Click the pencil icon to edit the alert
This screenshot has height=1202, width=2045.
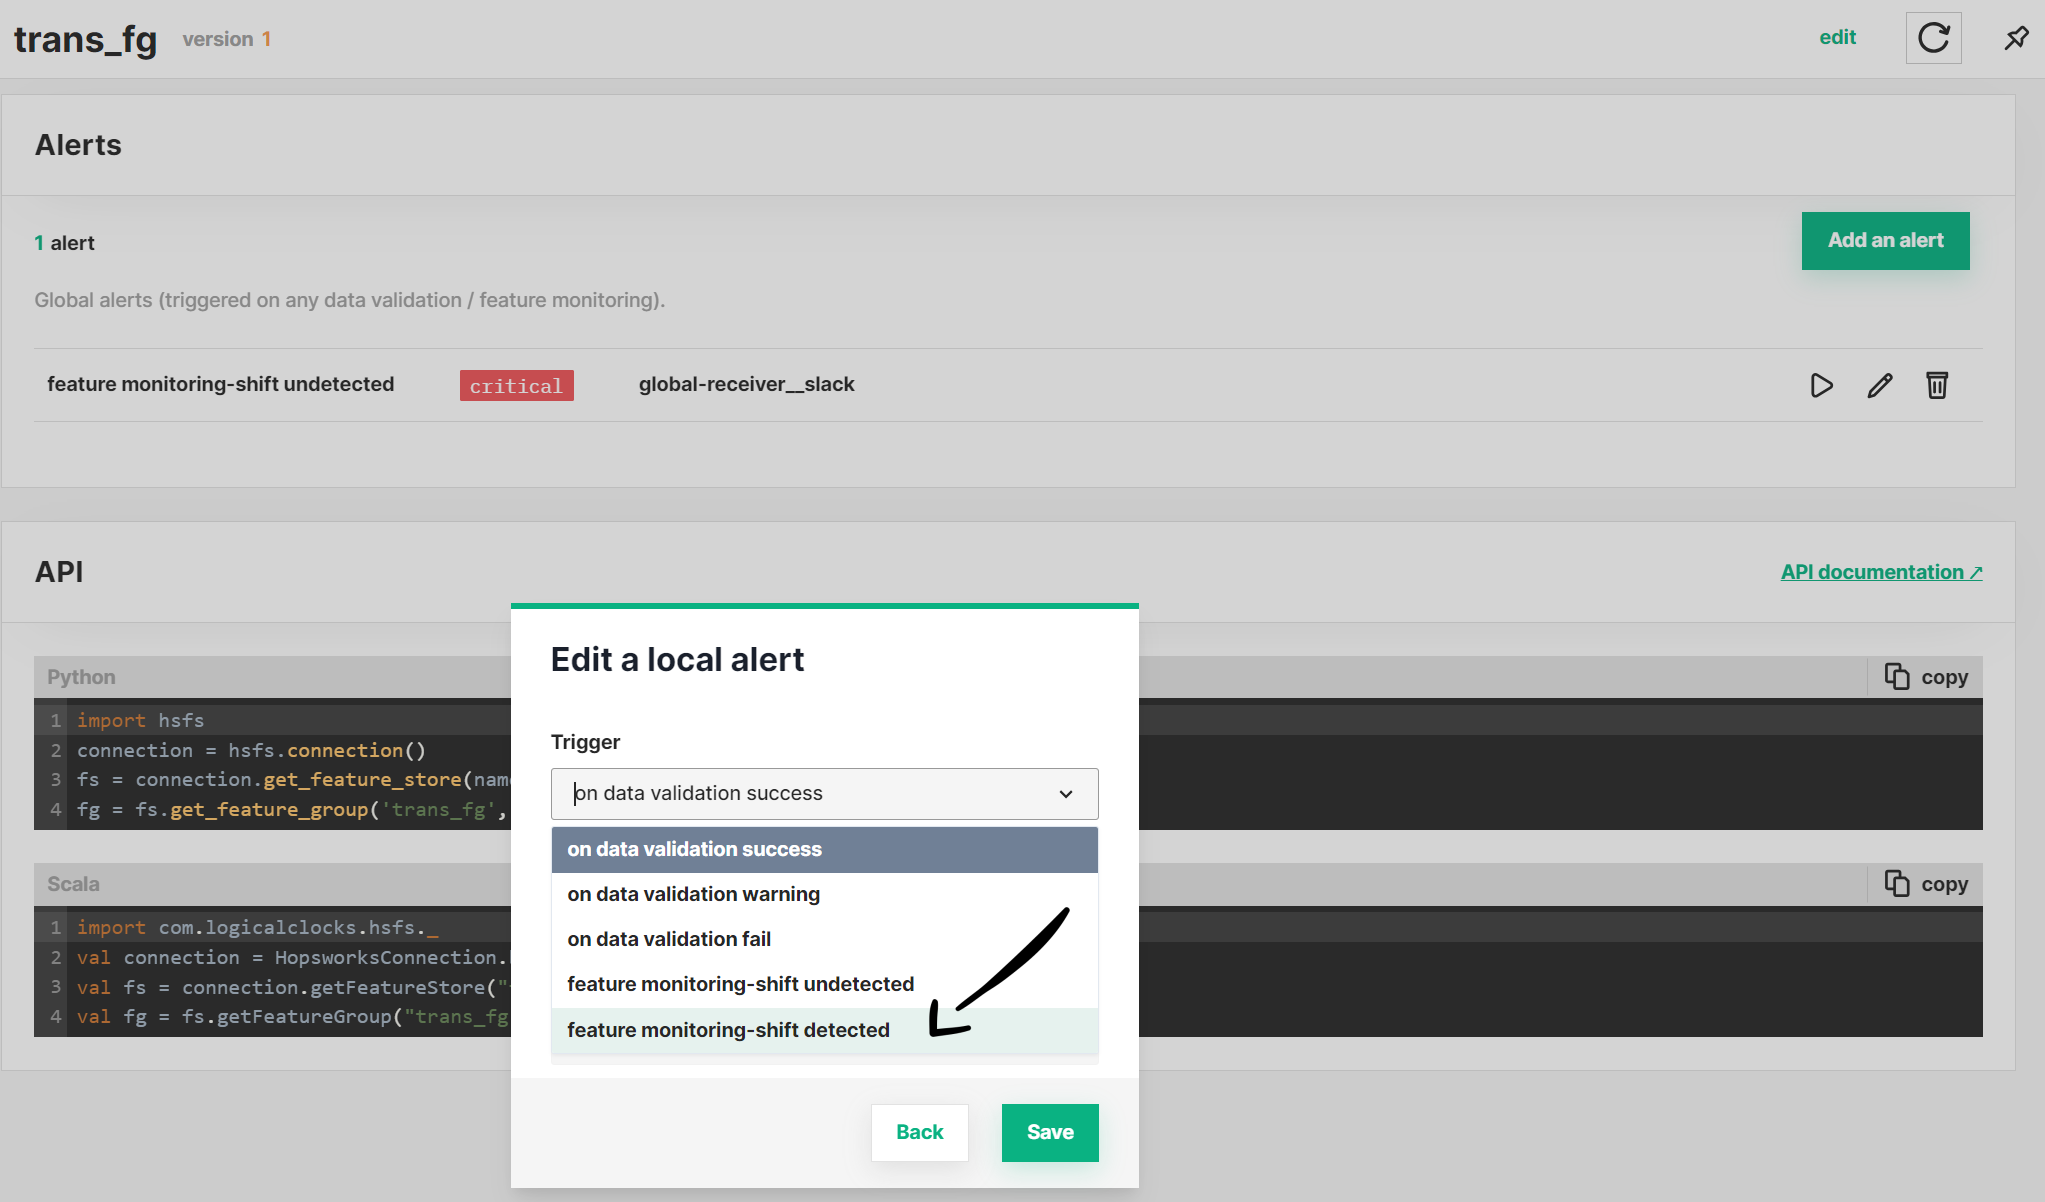(1880, 385)
